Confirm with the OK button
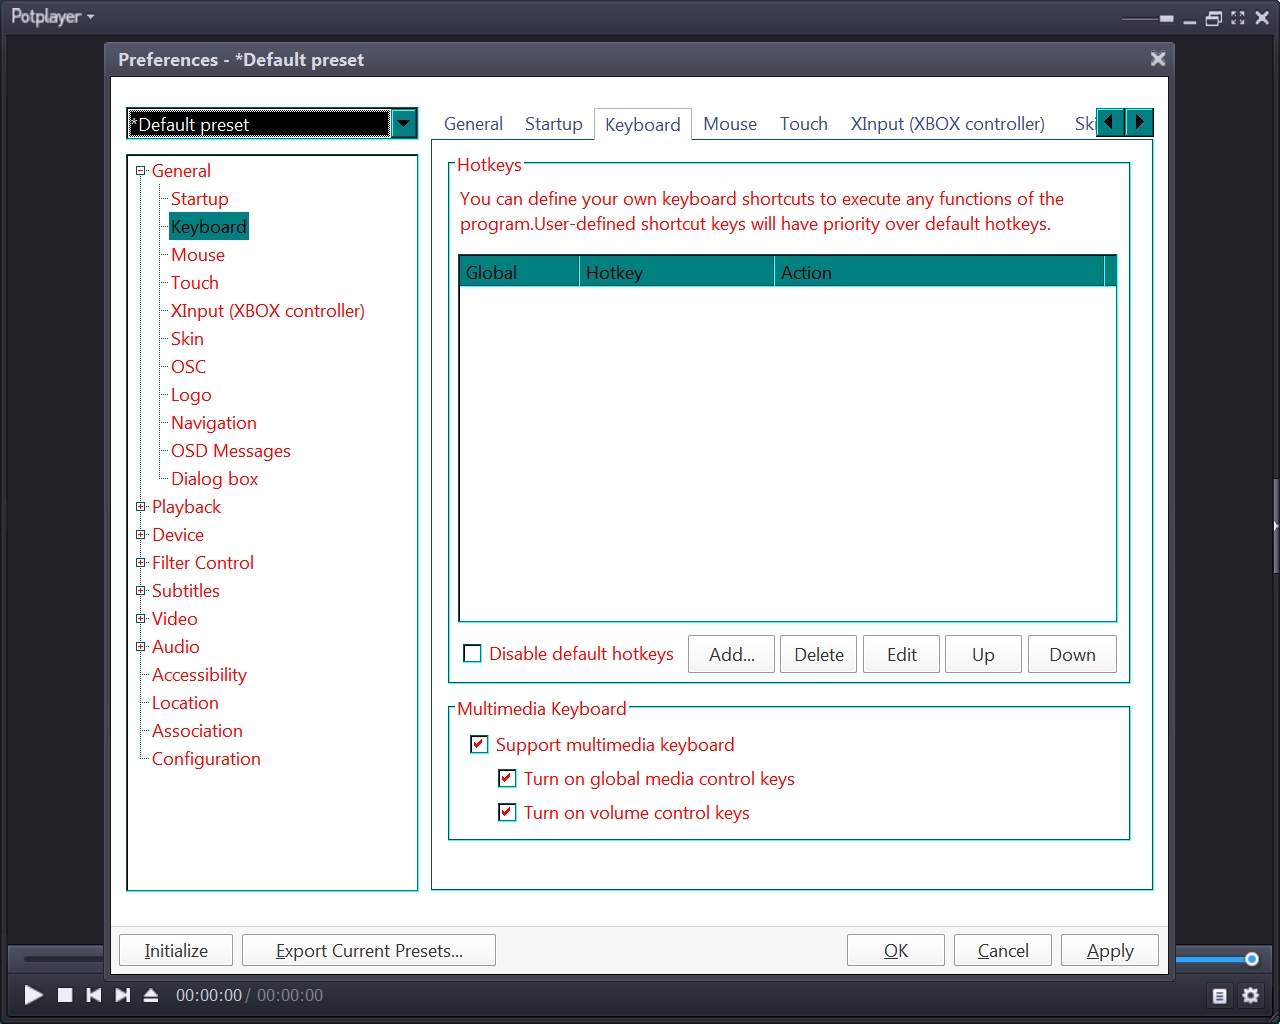Viewport: 1280px width, 1024px height. [896, 950]
